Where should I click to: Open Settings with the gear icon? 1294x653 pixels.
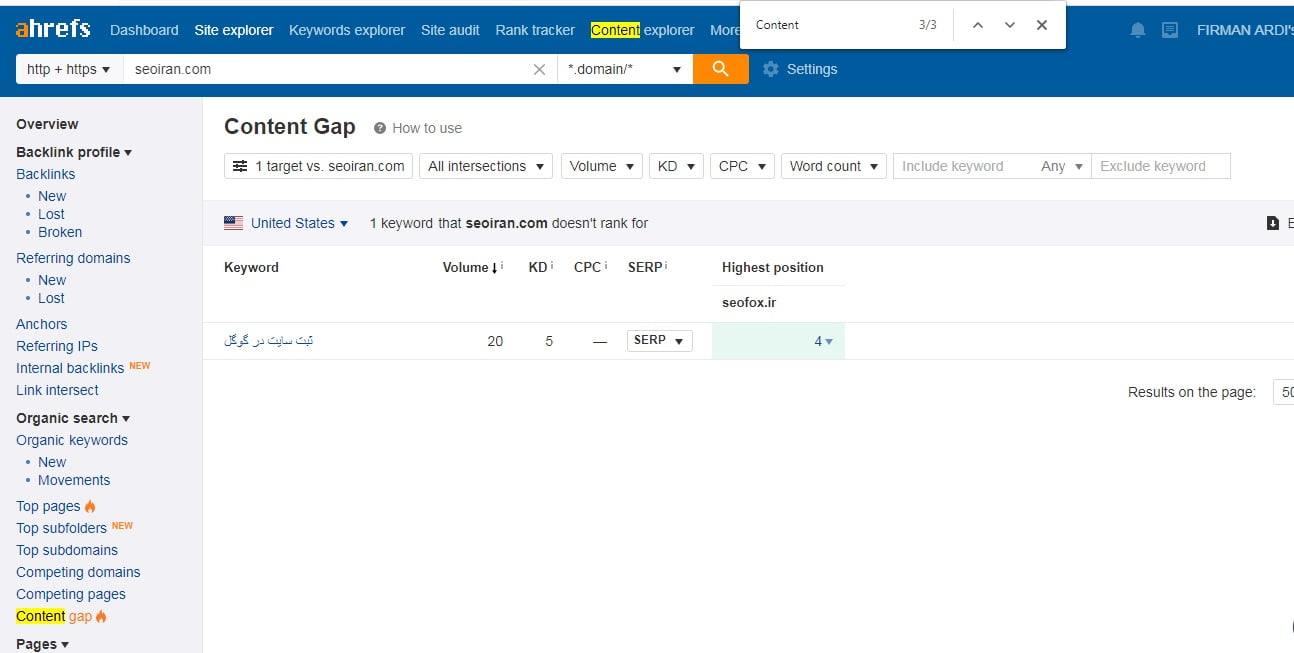770,69
